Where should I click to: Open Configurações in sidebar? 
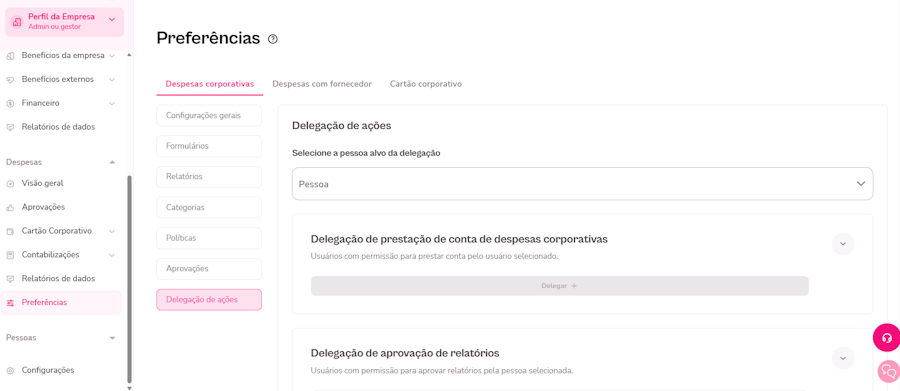48,370
